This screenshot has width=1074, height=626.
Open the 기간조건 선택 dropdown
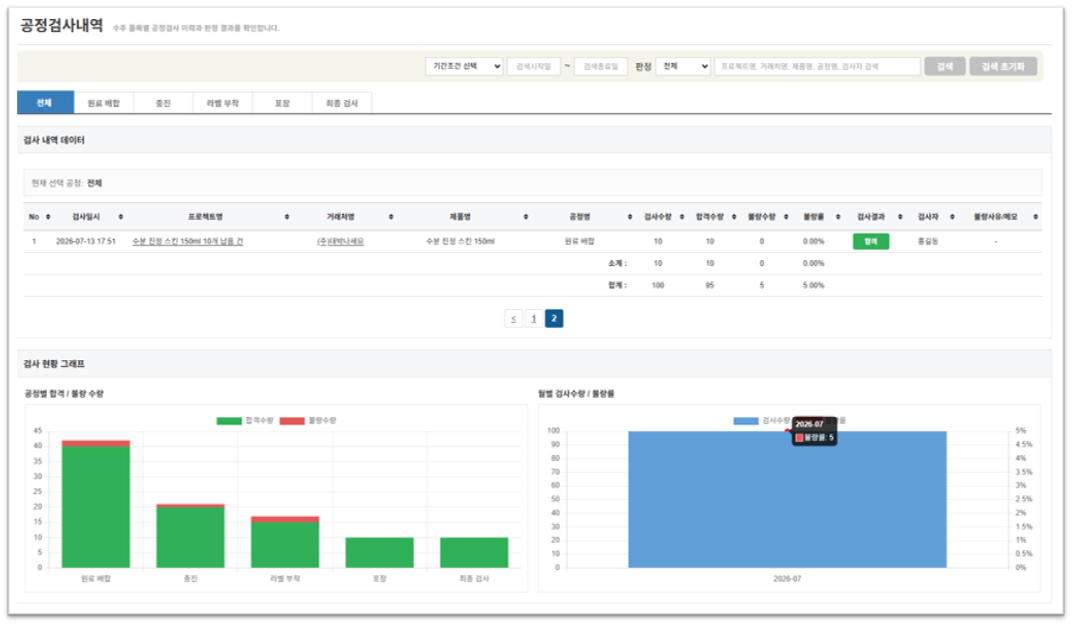click(x=464, y=66)
